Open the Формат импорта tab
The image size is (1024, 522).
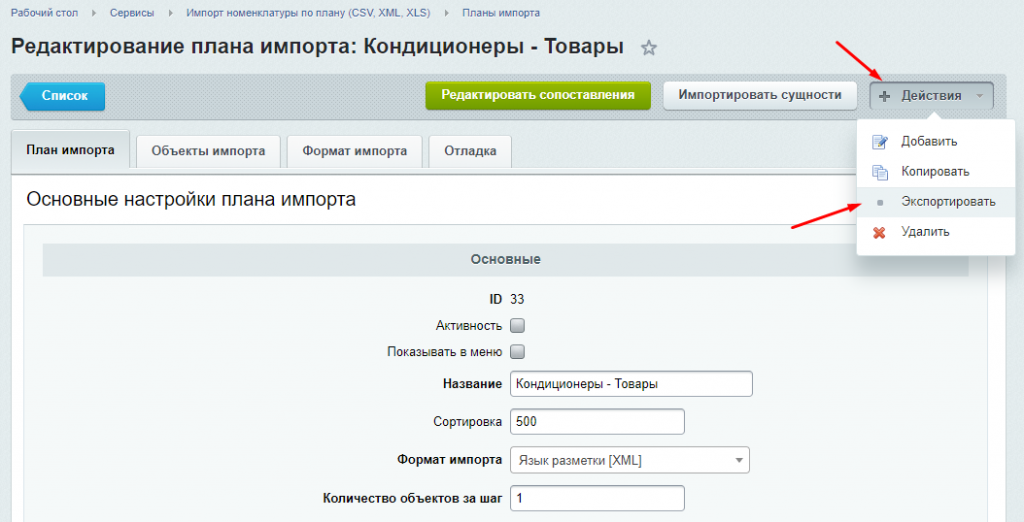pyautogui.click(x=355, y=151)
